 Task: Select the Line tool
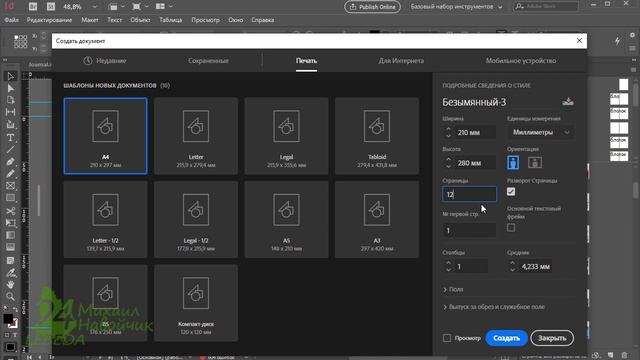coord(11,149)
